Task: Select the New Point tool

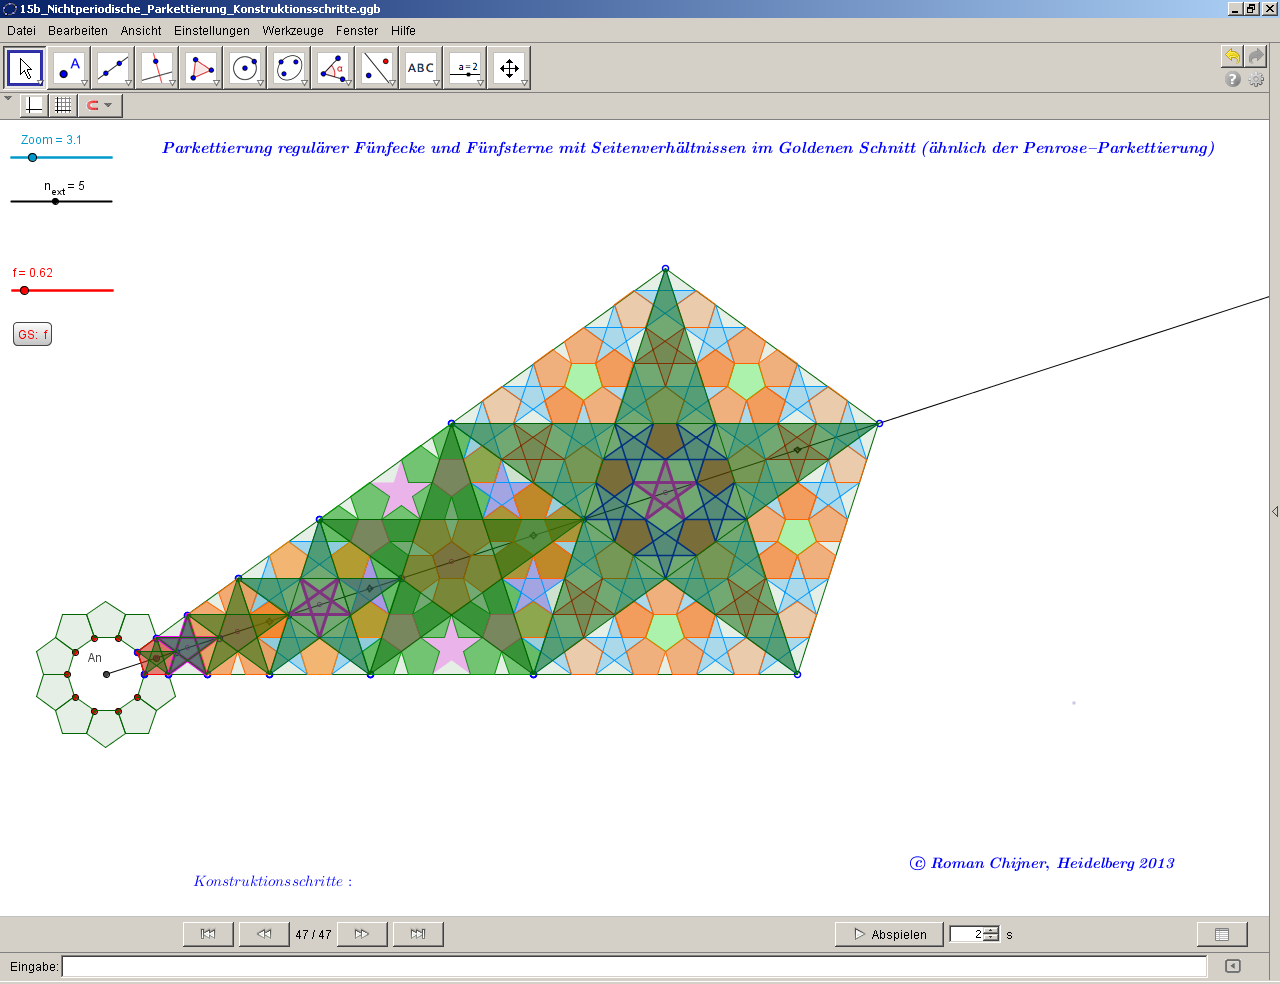Action: click(x=69, y=68)
